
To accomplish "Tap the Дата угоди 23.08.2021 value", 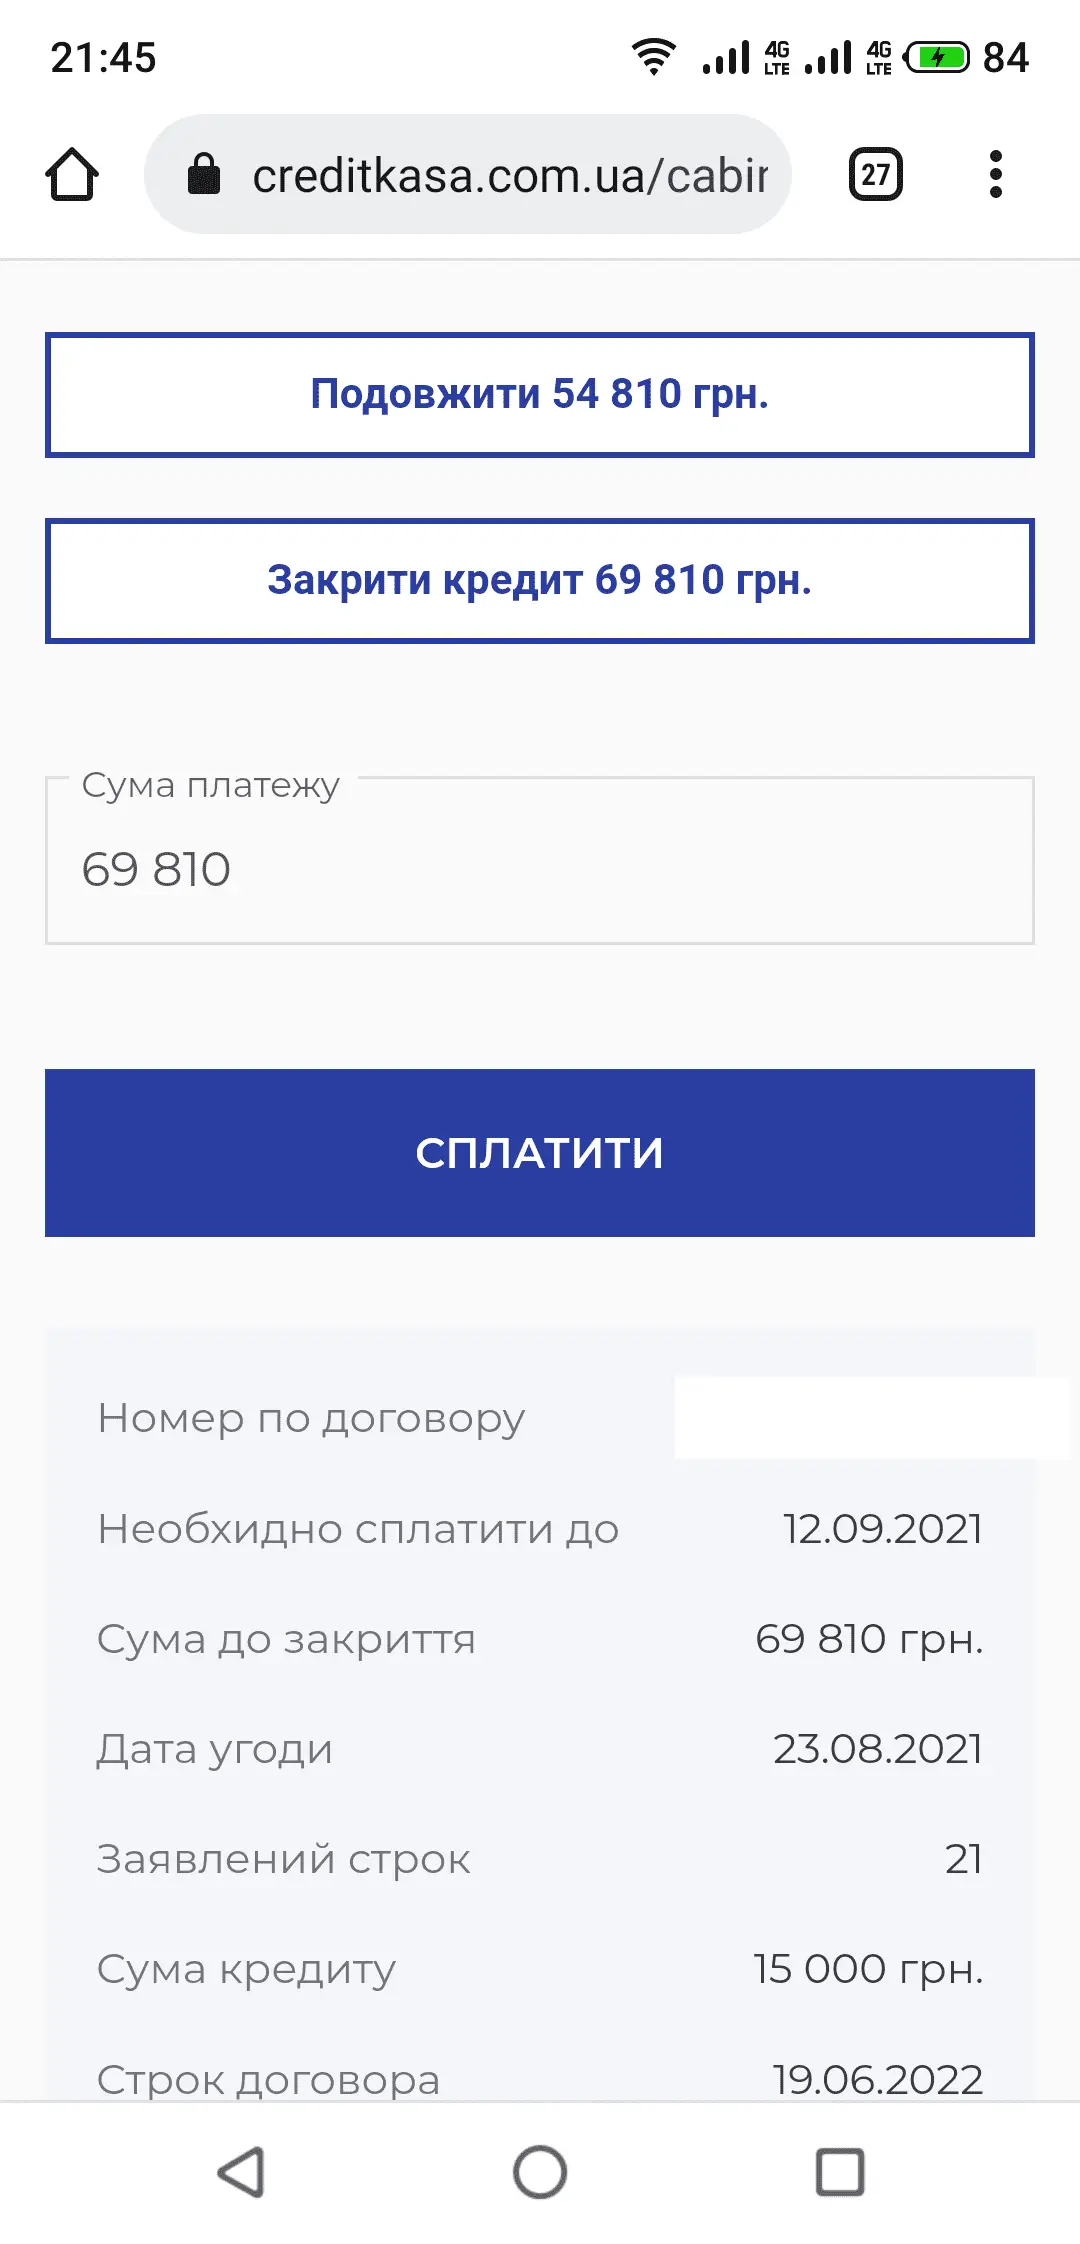I will click(877, 1749).
